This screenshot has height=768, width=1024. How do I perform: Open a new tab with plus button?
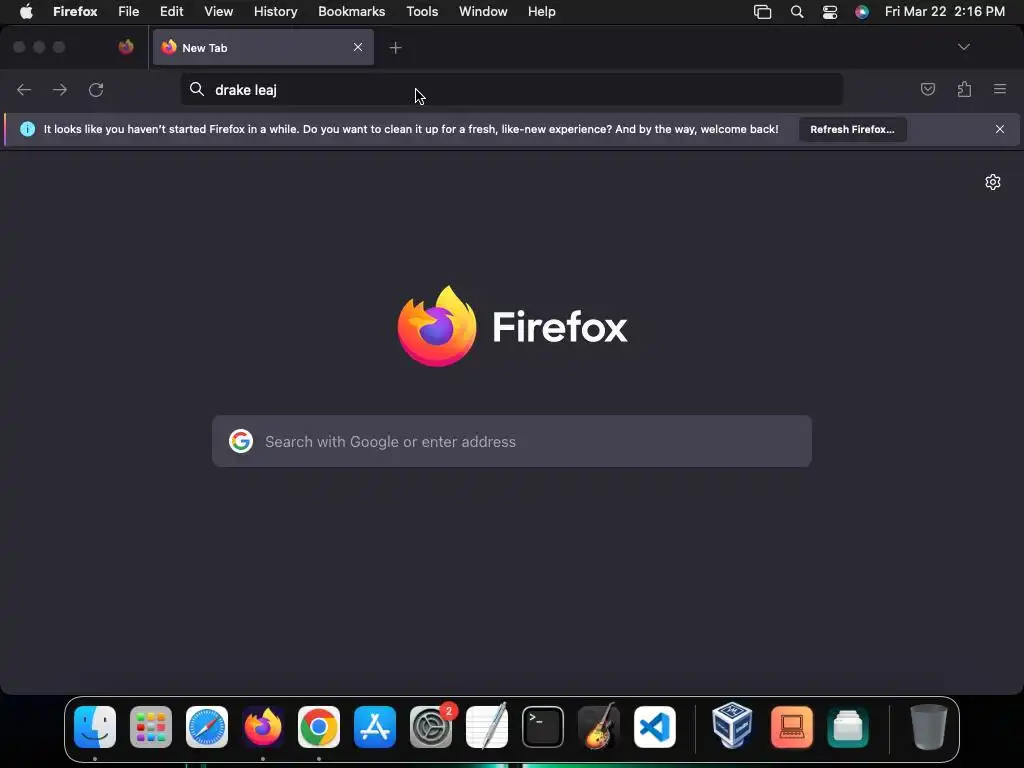[395, 48]
